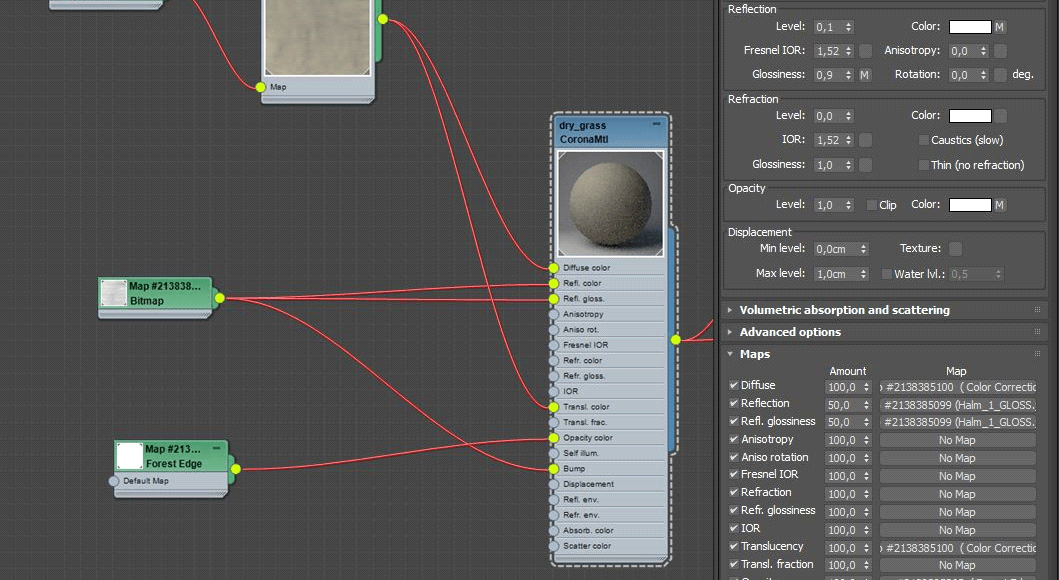This screenshot has width=1059, height=580.
Task: Click the Displacement Texture map slot button
Action: click(x=955, y=249)
